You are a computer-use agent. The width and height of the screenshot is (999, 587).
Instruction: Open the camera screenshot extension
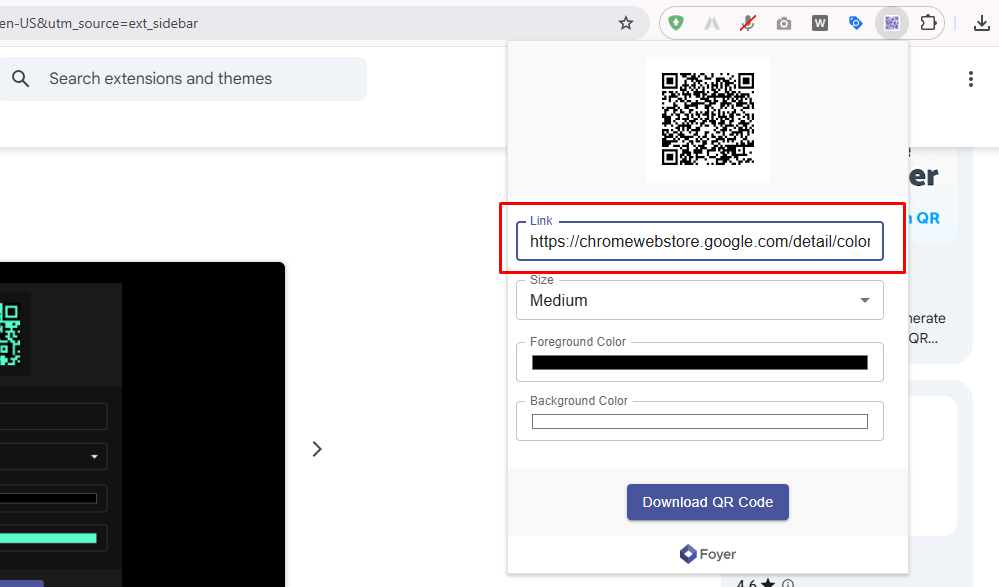(x=784, y=24)
